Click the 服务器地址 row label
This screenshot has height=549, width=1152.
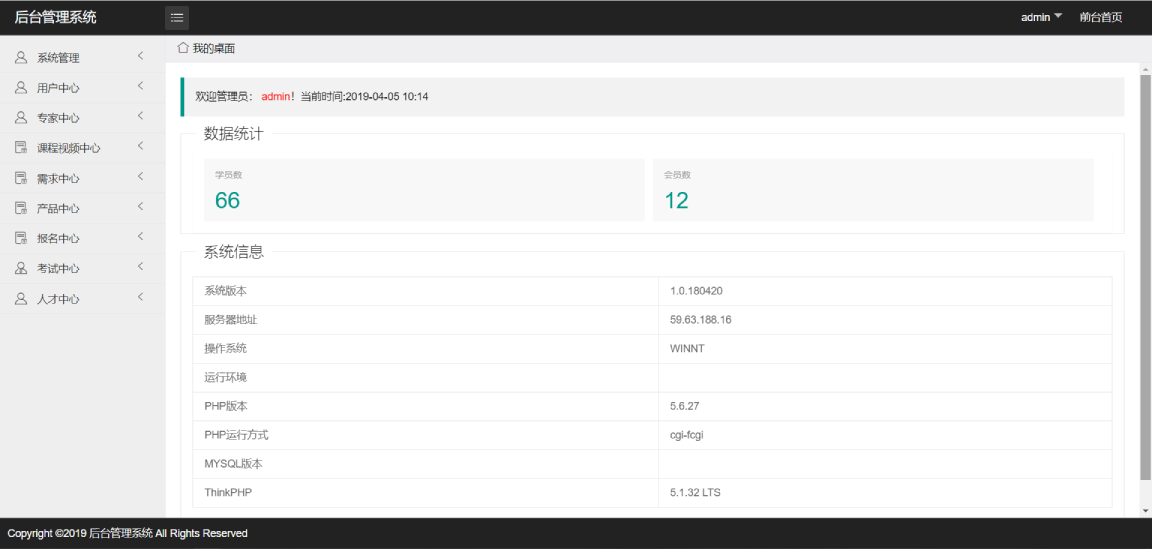click(231, 320)
